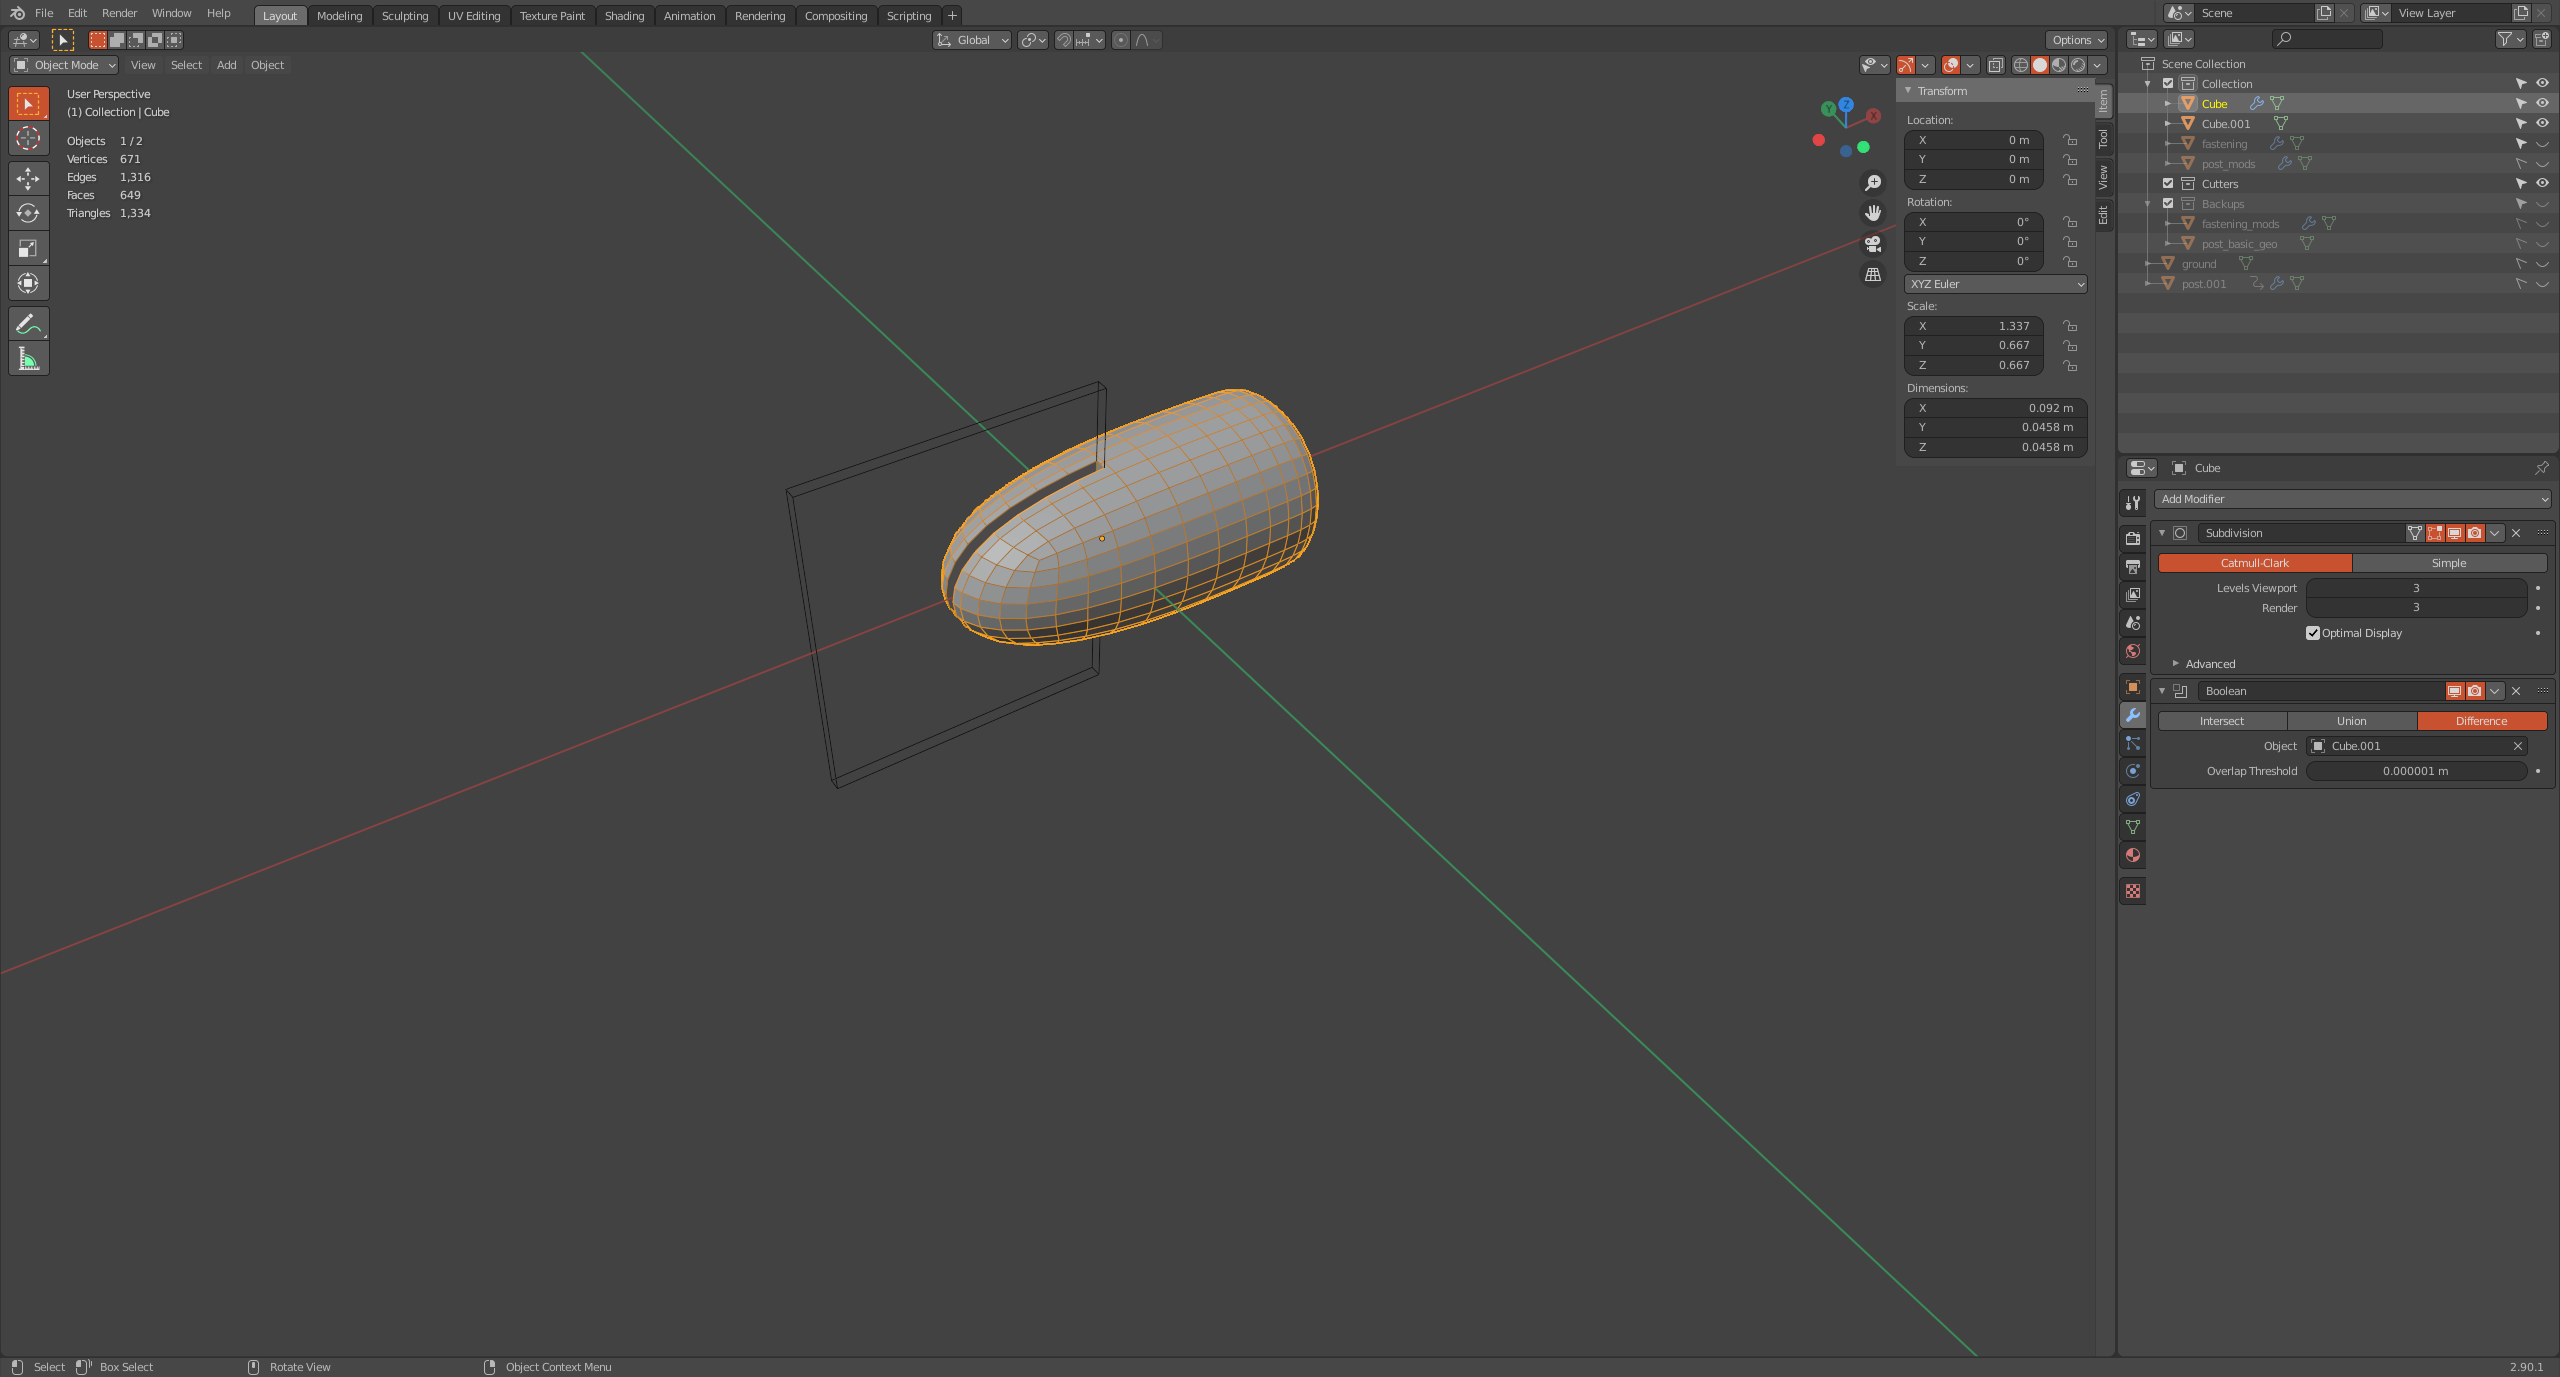Open Output properties tab

click(2133, 566)
